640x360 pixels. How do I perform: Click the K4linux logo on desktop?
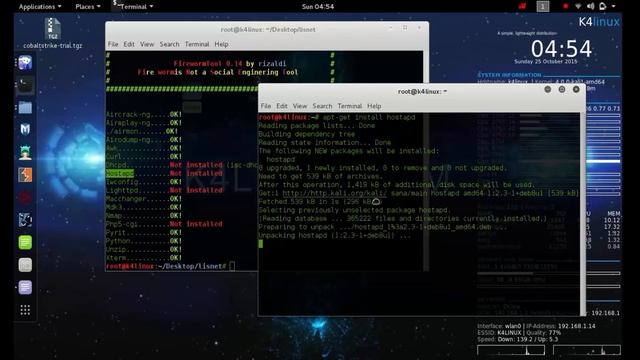pyautogui.click(x=599, y=22)
